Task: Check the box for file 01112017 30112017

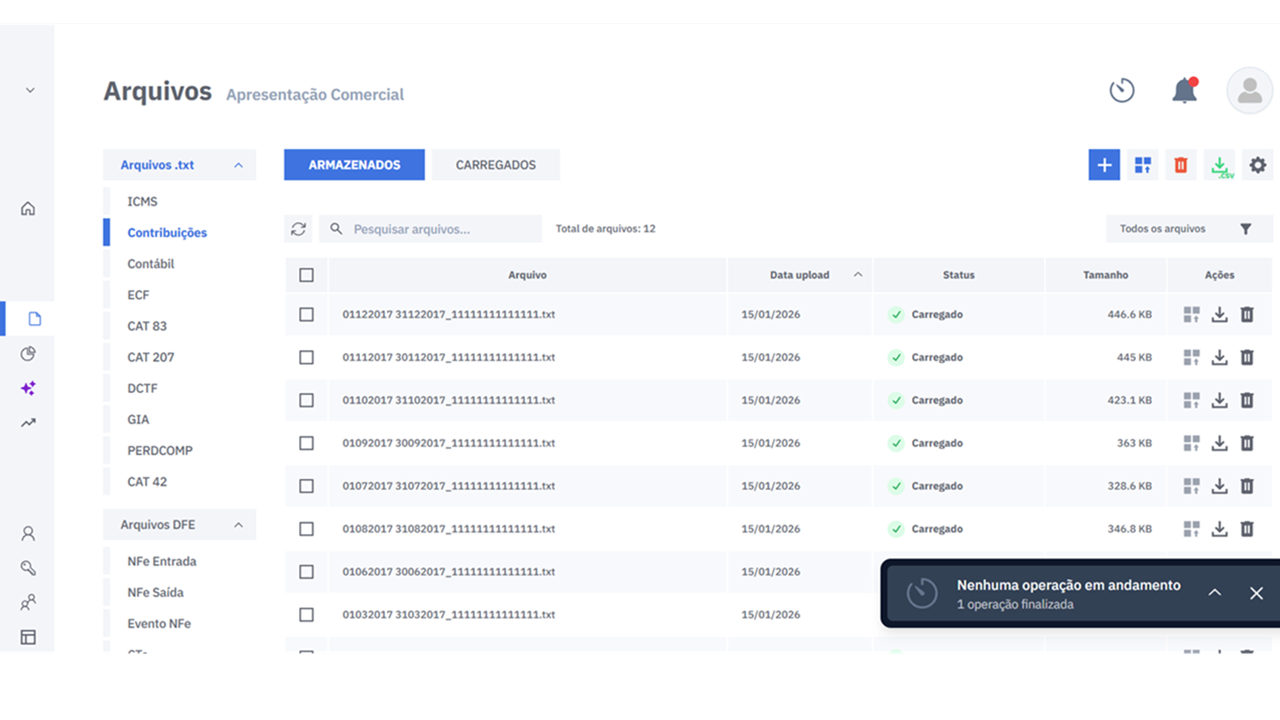Action: (x=306, y=357)
